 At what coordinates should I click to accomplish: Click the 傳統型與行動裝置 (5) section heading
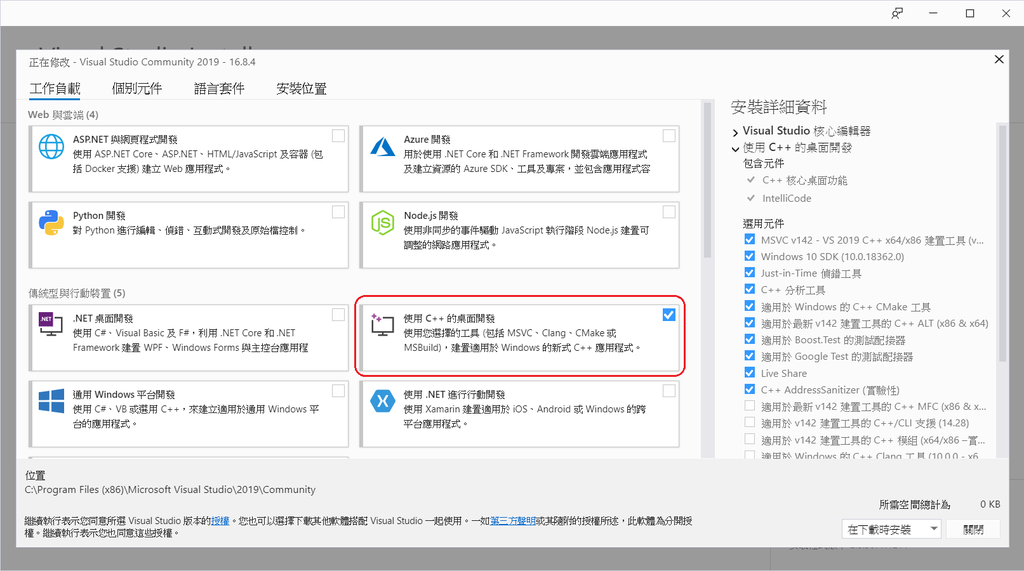coord(76,293)
